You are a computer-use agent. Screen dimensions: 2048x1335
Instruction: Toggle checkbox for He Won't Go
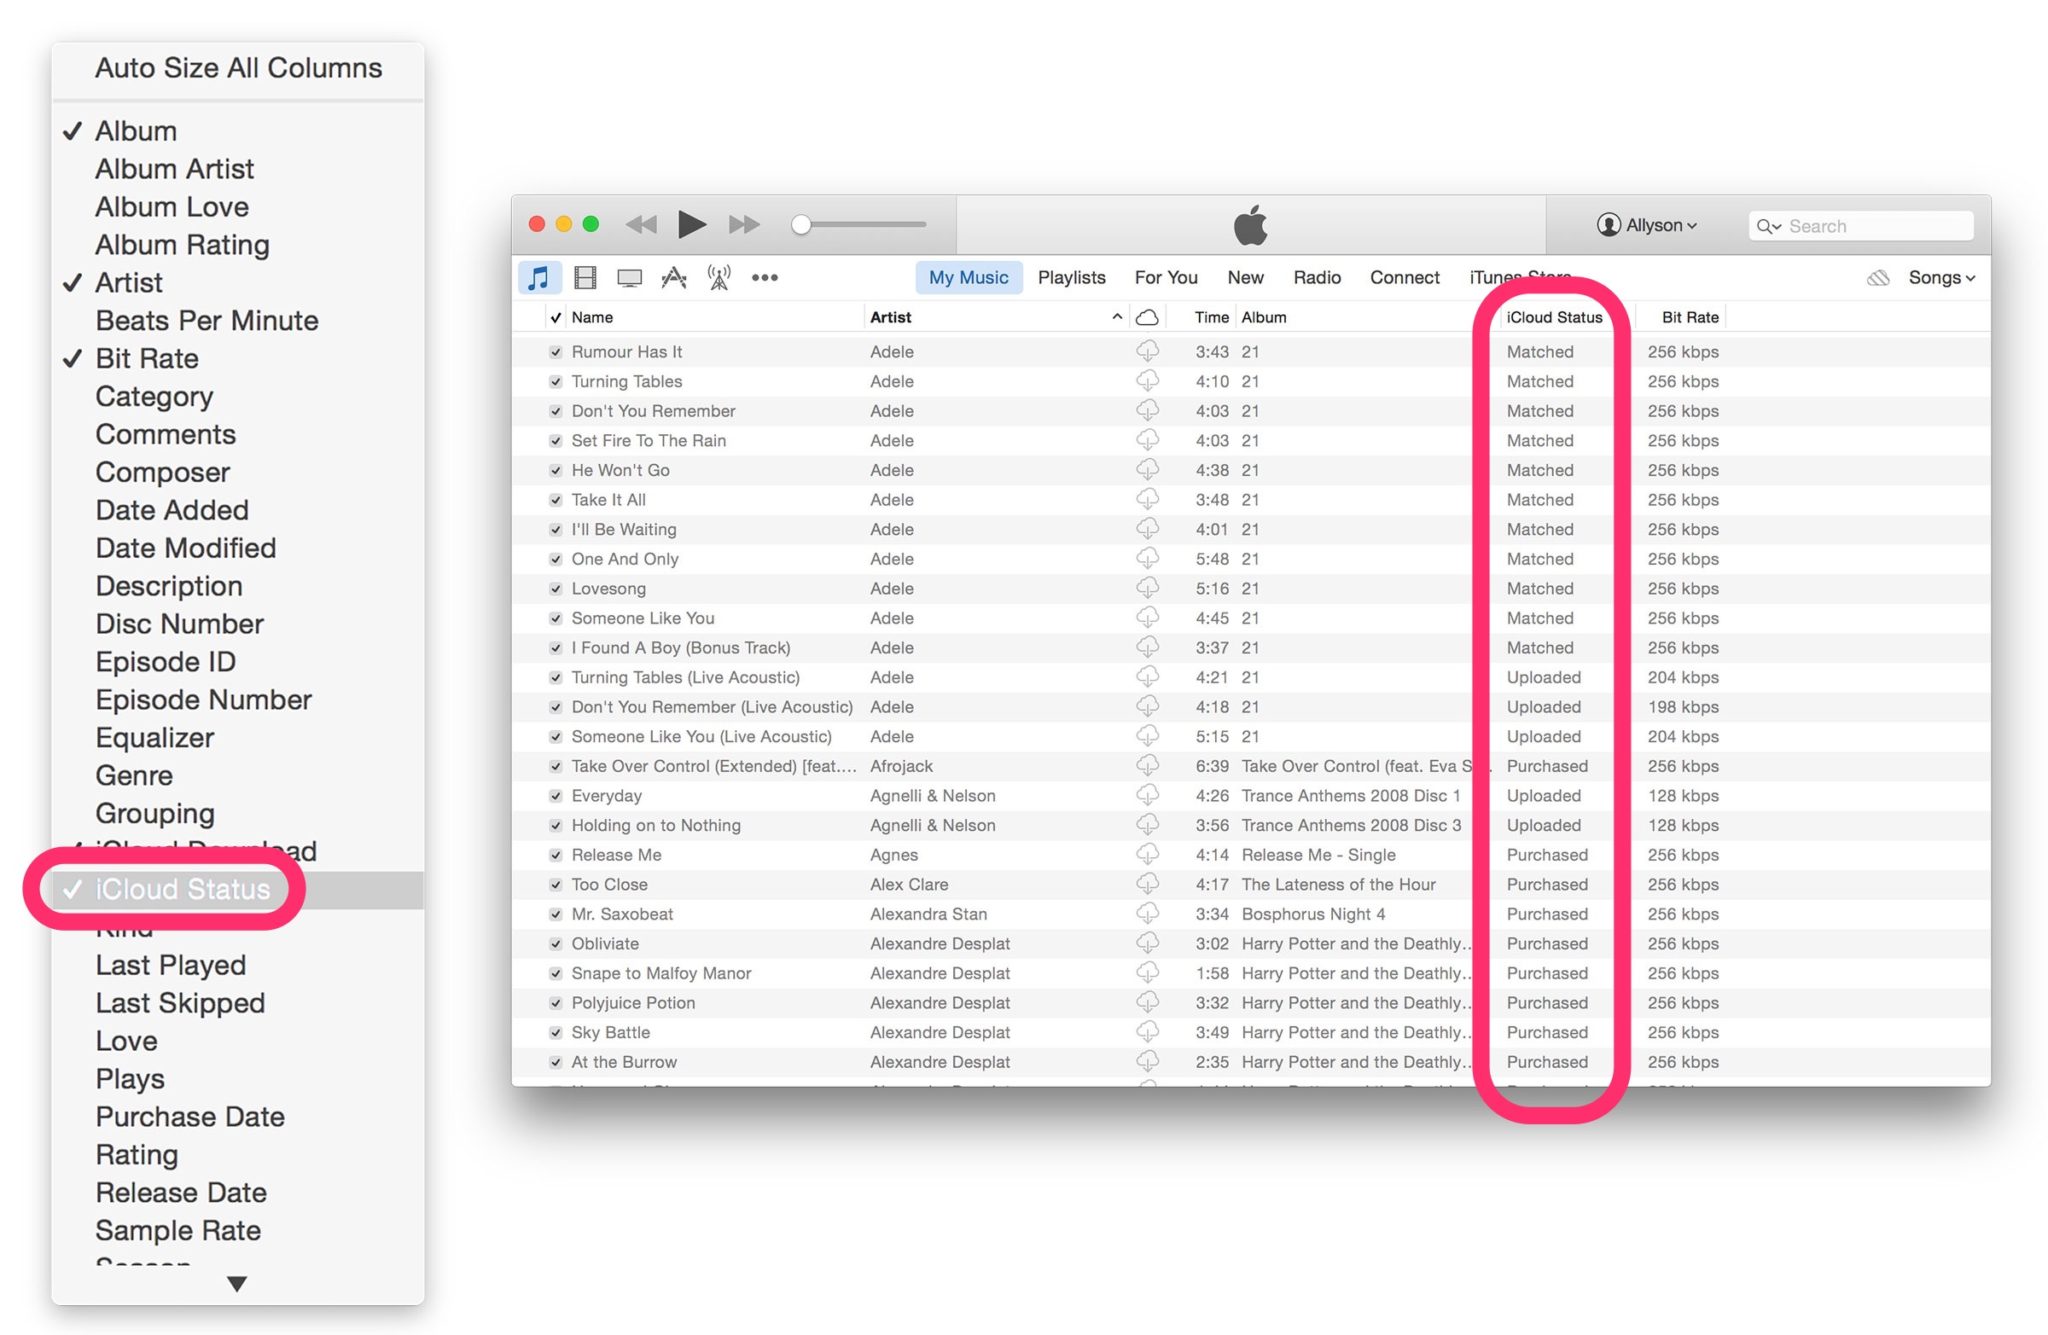click(x=555, y=470)
